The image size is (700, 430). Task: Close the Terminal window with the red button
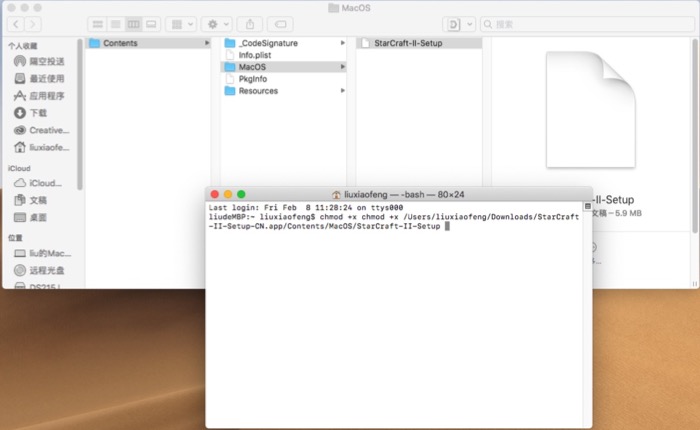pyautogui.click(x=215, y=194)
